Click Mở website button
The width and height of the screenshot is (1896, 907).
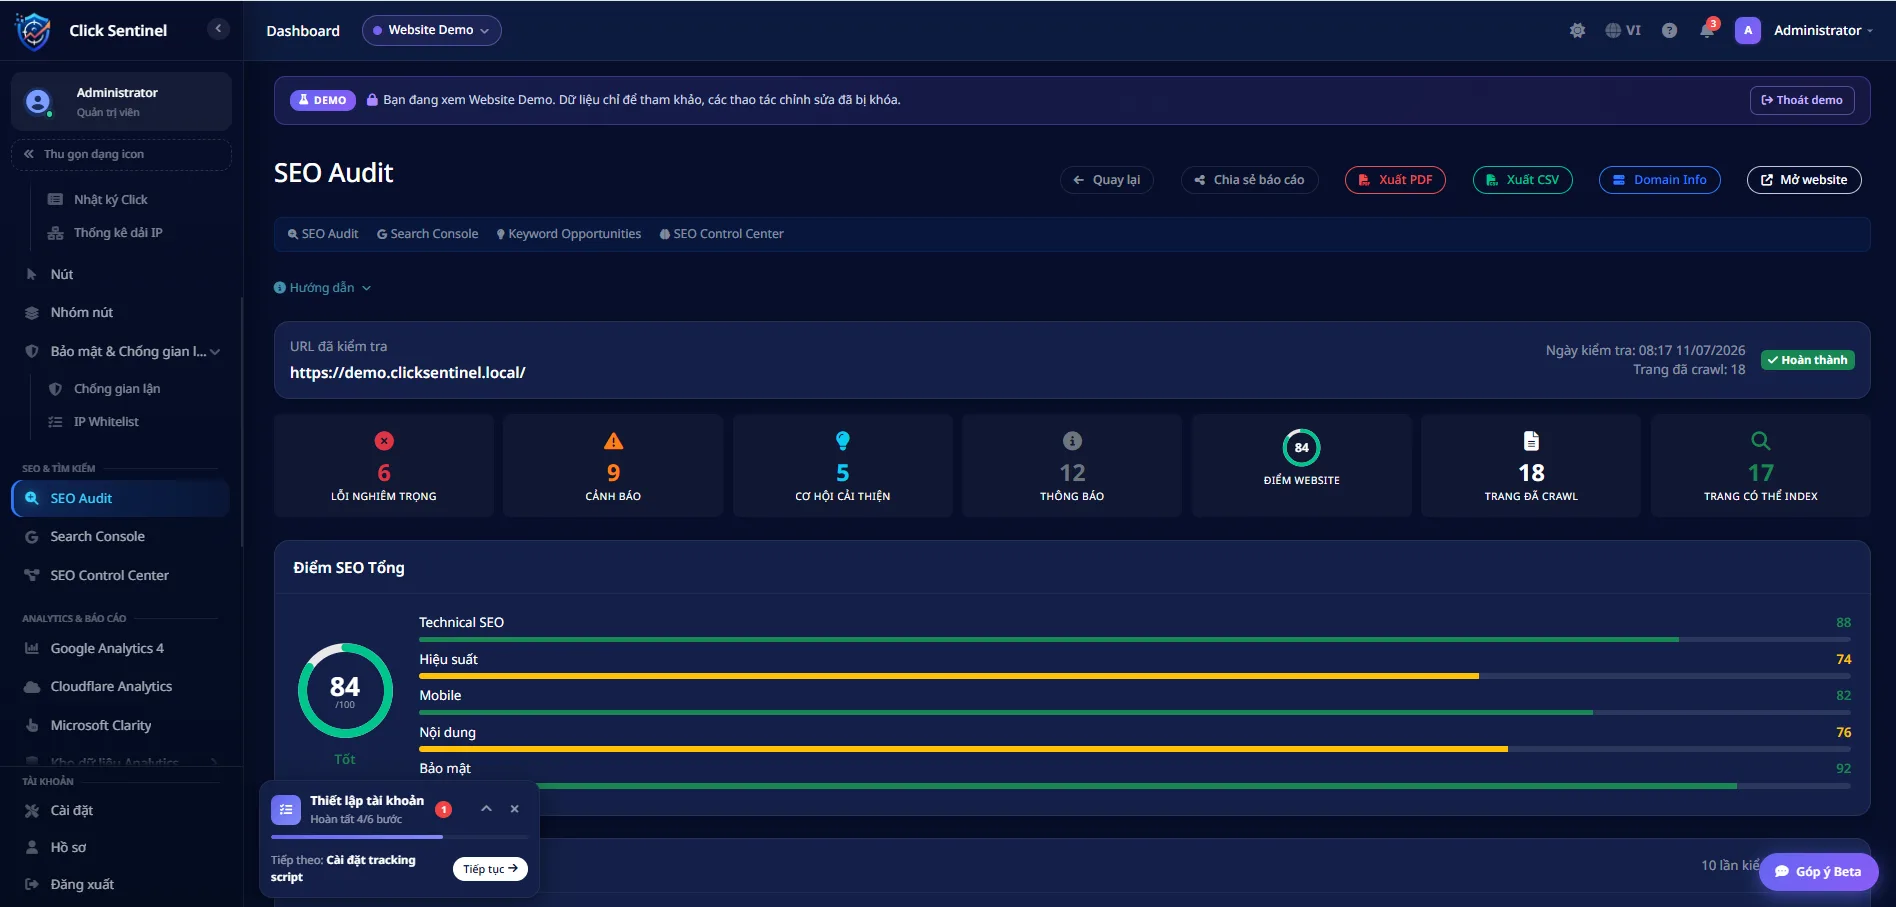[x=1804, y=180]
